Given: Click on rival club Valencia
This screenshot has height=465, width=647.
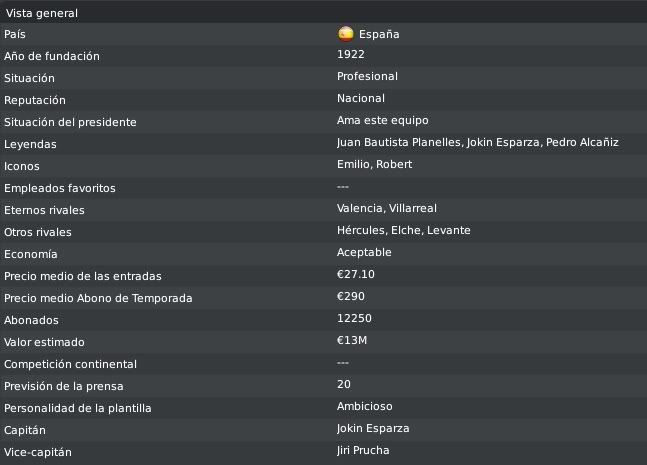Looking at the screenshot, I should tap(359, 208).
